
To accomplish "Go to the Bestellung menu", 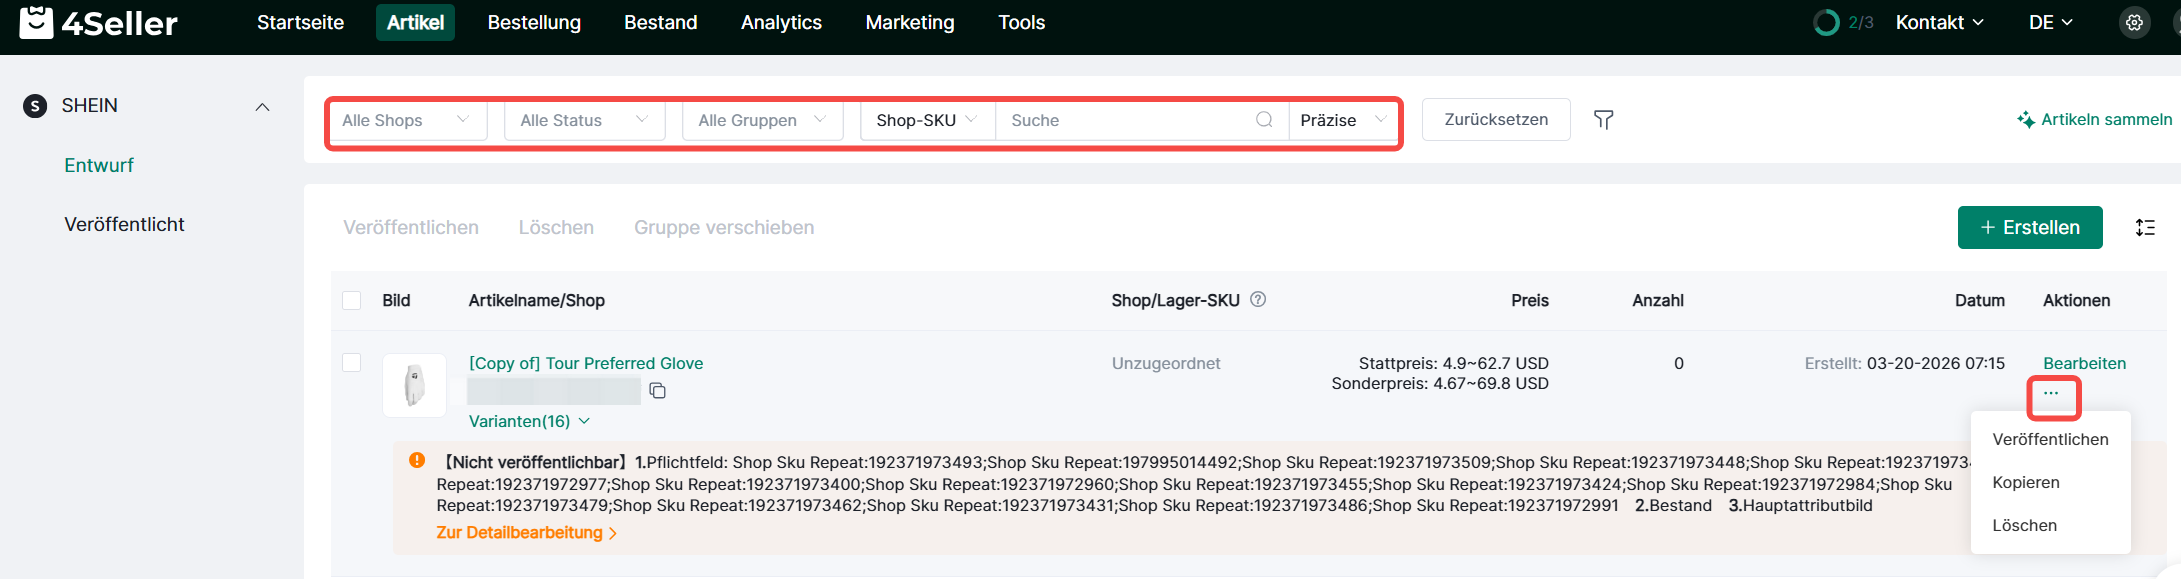I will 534,22.
